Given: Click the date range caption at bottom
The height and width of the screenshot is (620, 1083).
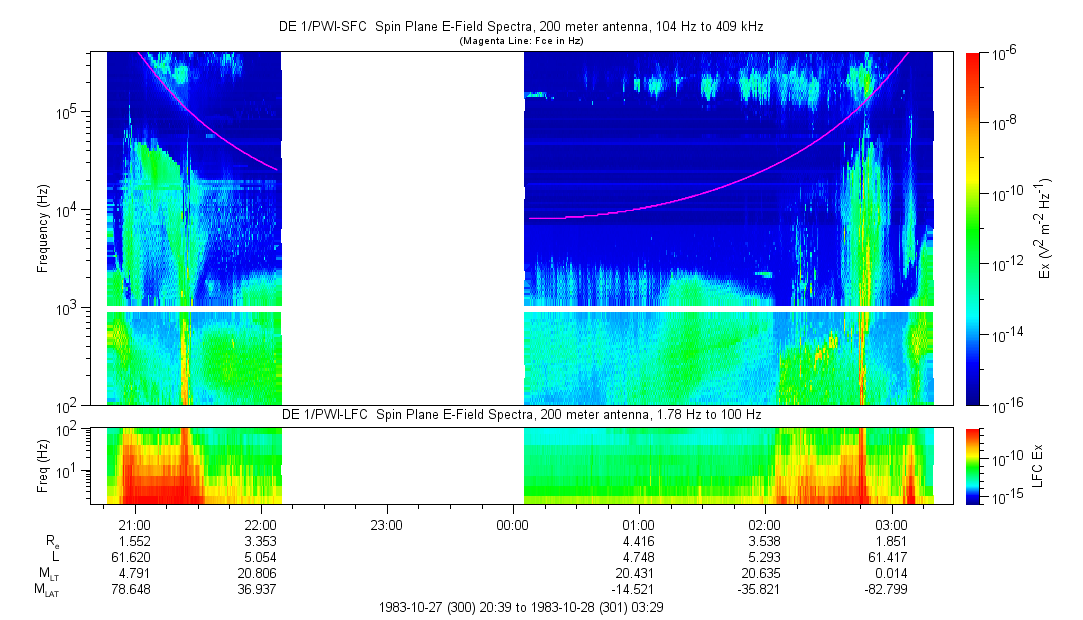Looking at the screenshot, I should coord(520,608).
